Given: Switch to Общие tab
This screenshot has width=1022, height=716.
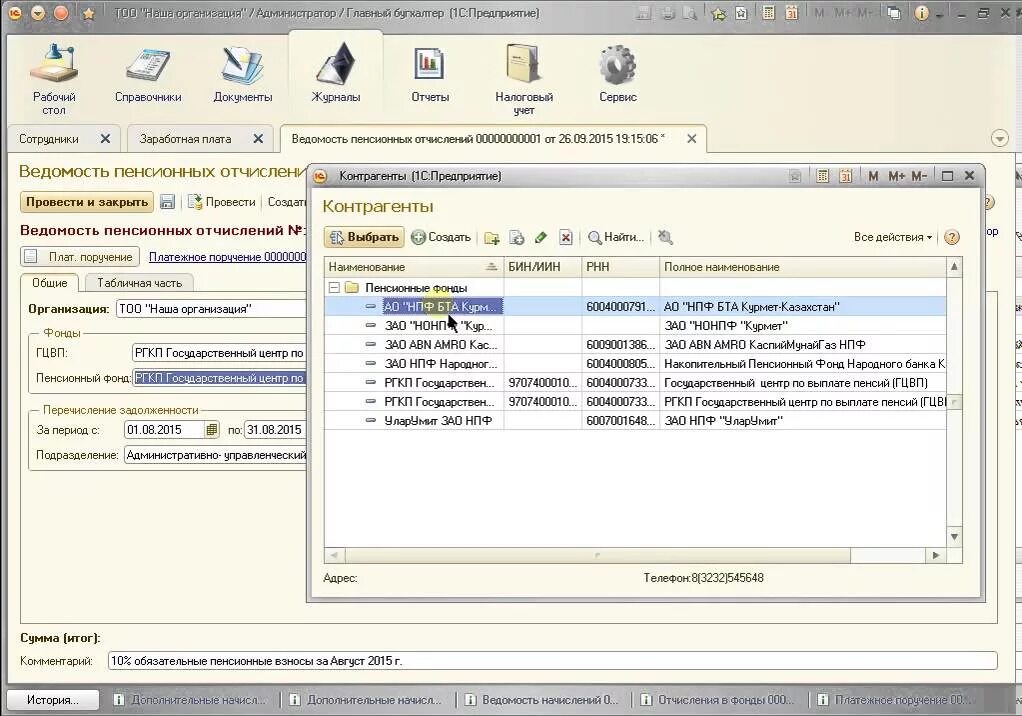Looking at the screenshot, I should coord(50,283).
